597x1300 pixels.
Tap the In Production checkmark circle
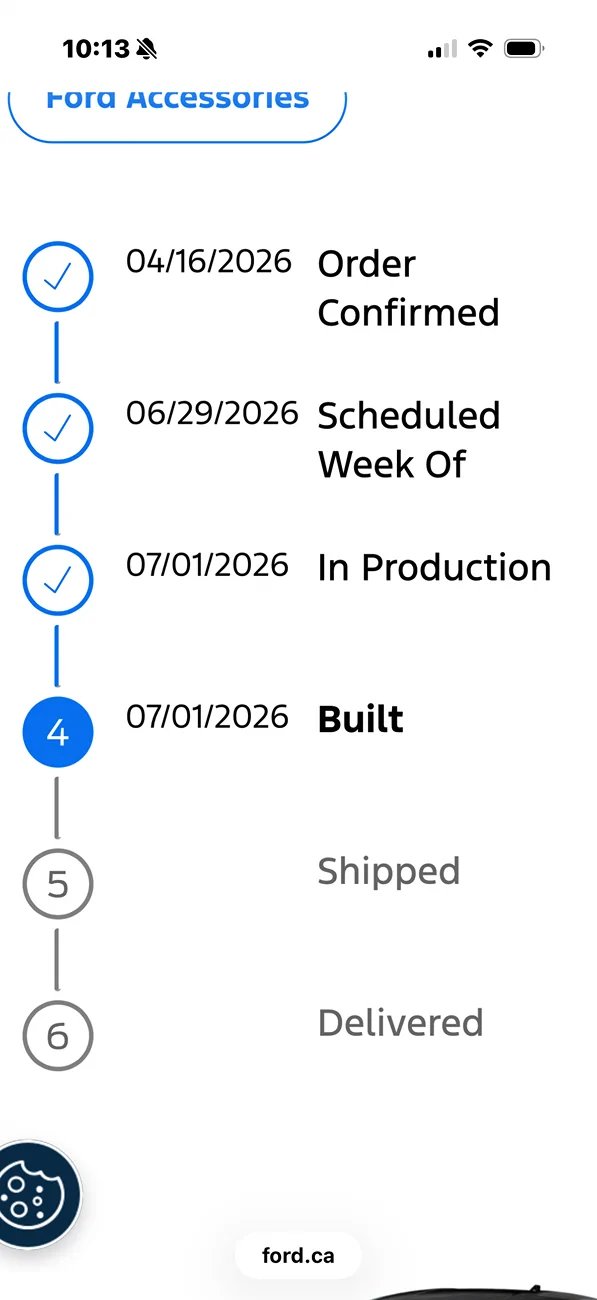(58, 580)
